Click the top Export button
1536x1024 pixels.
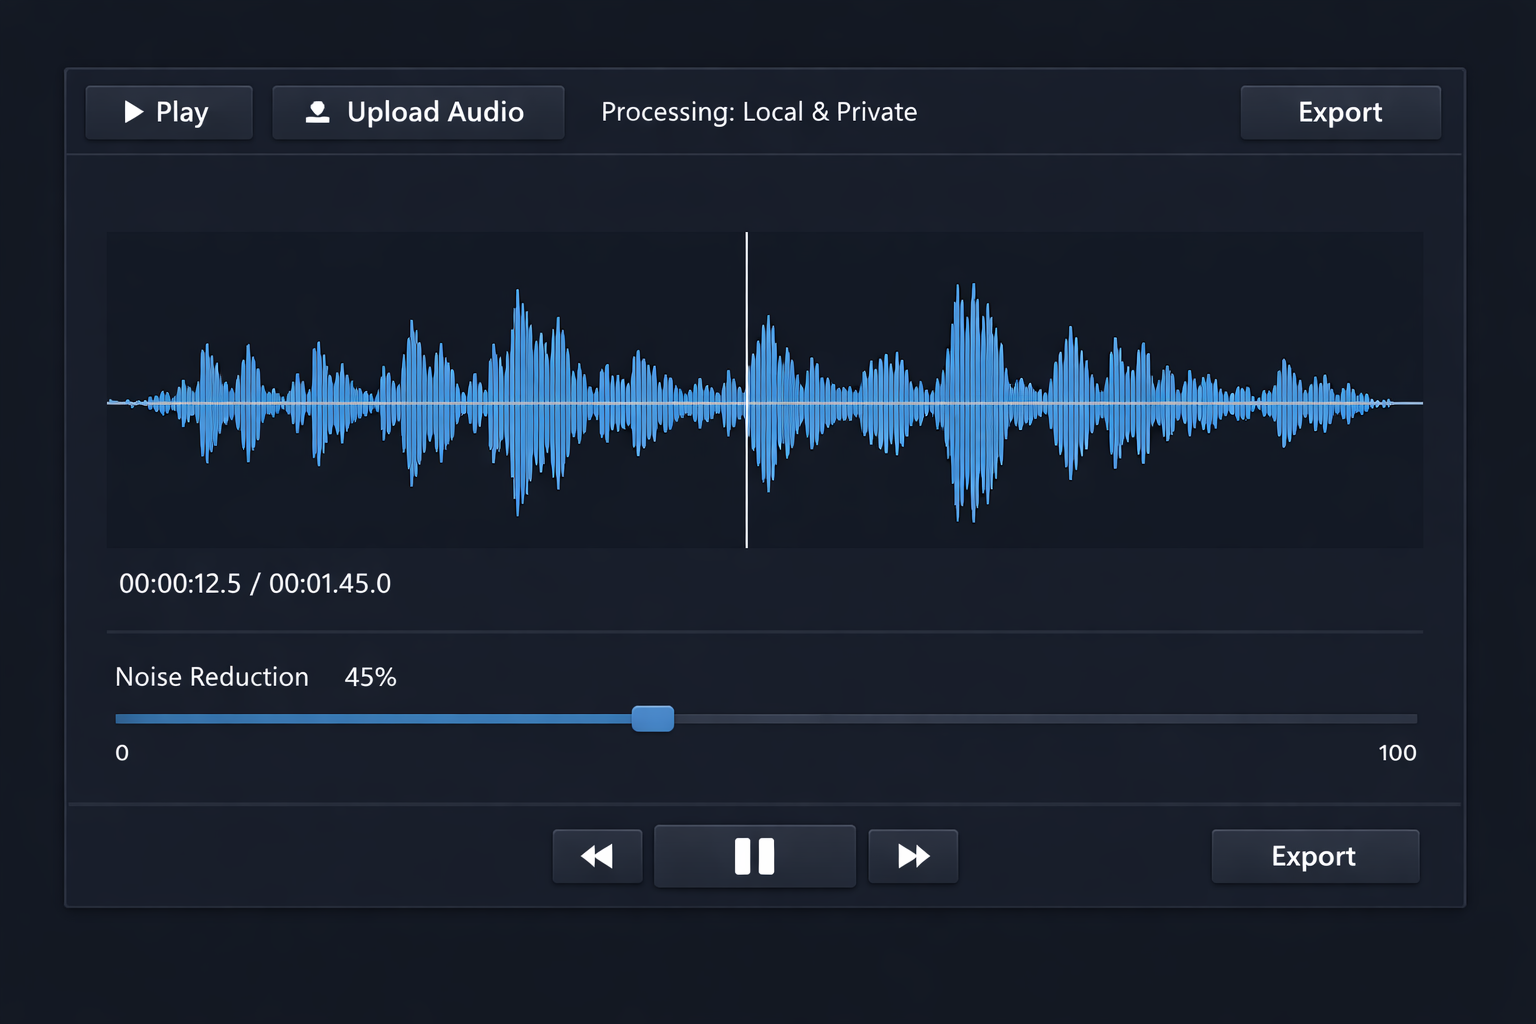(1340, 112)
